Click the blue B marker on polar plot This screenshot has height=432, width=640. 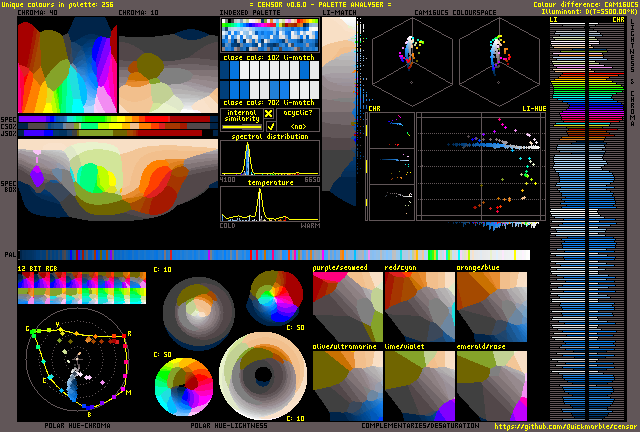88,412
